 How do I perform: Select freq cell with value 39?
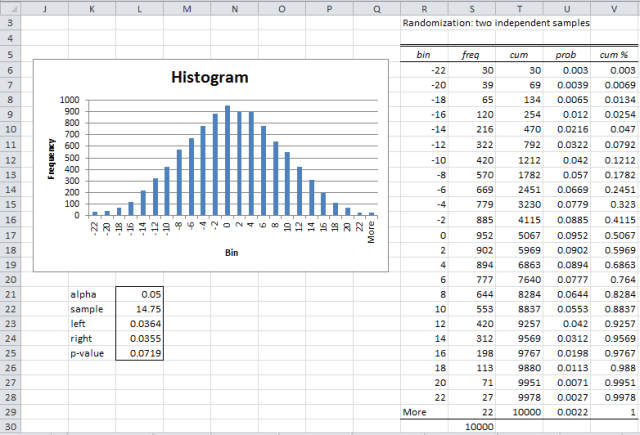(x=472, y=85)
